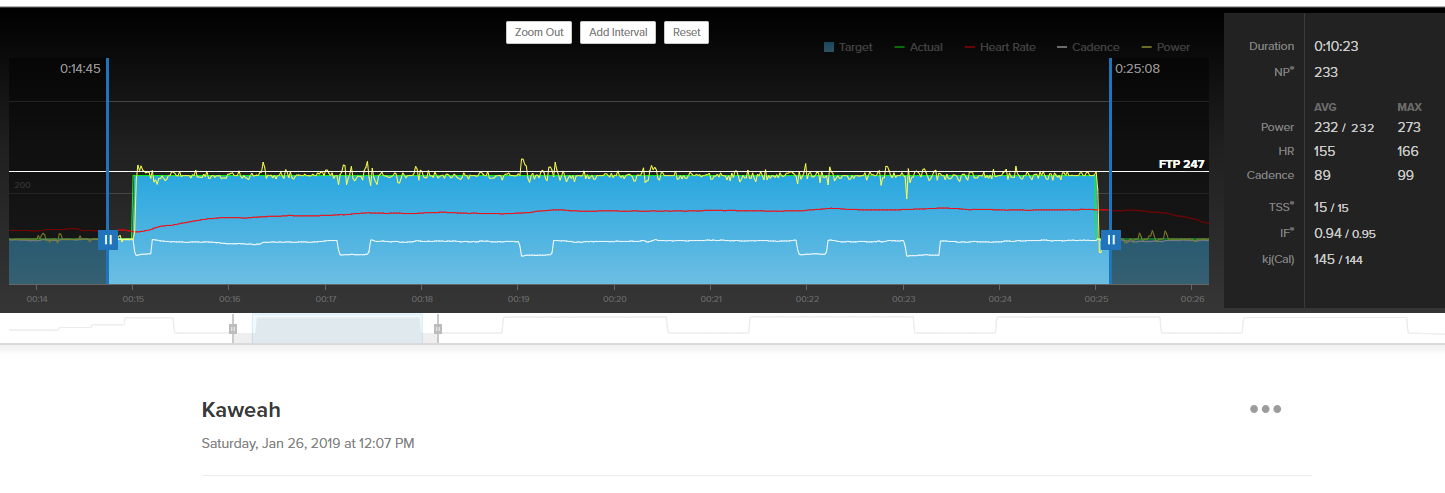The image size is (1445, 493).
Task: Click the right overview range handle
Action: pyautogui.click(x=438, y=328)
